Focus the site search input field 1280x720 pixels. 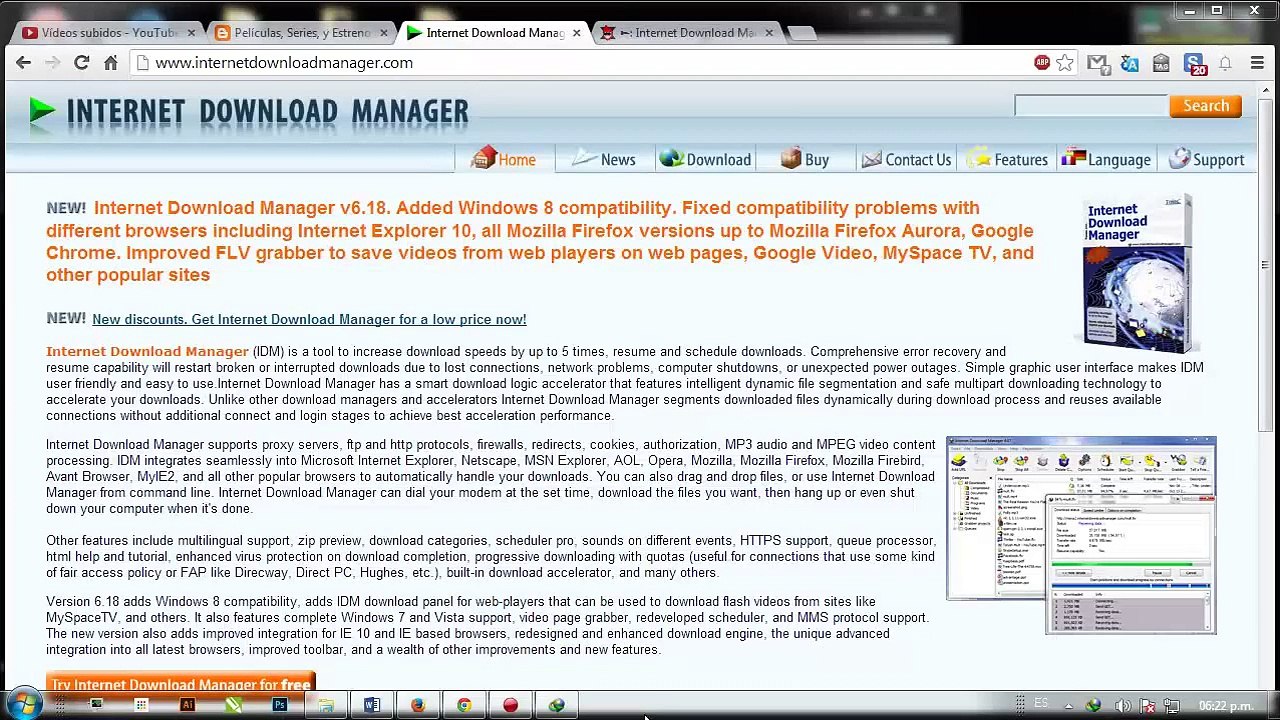[1091, 106]
